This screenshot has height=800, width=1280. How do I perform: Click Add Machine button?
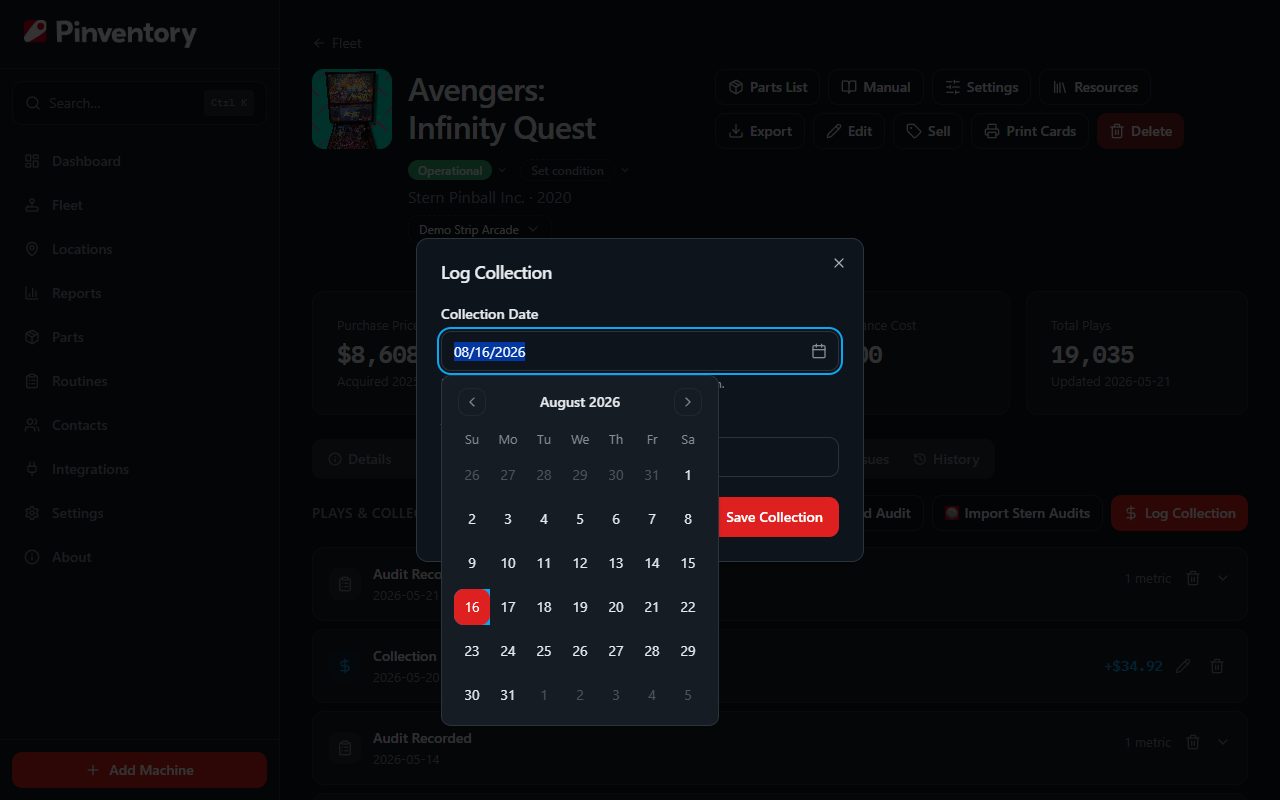tap(139, 770)
